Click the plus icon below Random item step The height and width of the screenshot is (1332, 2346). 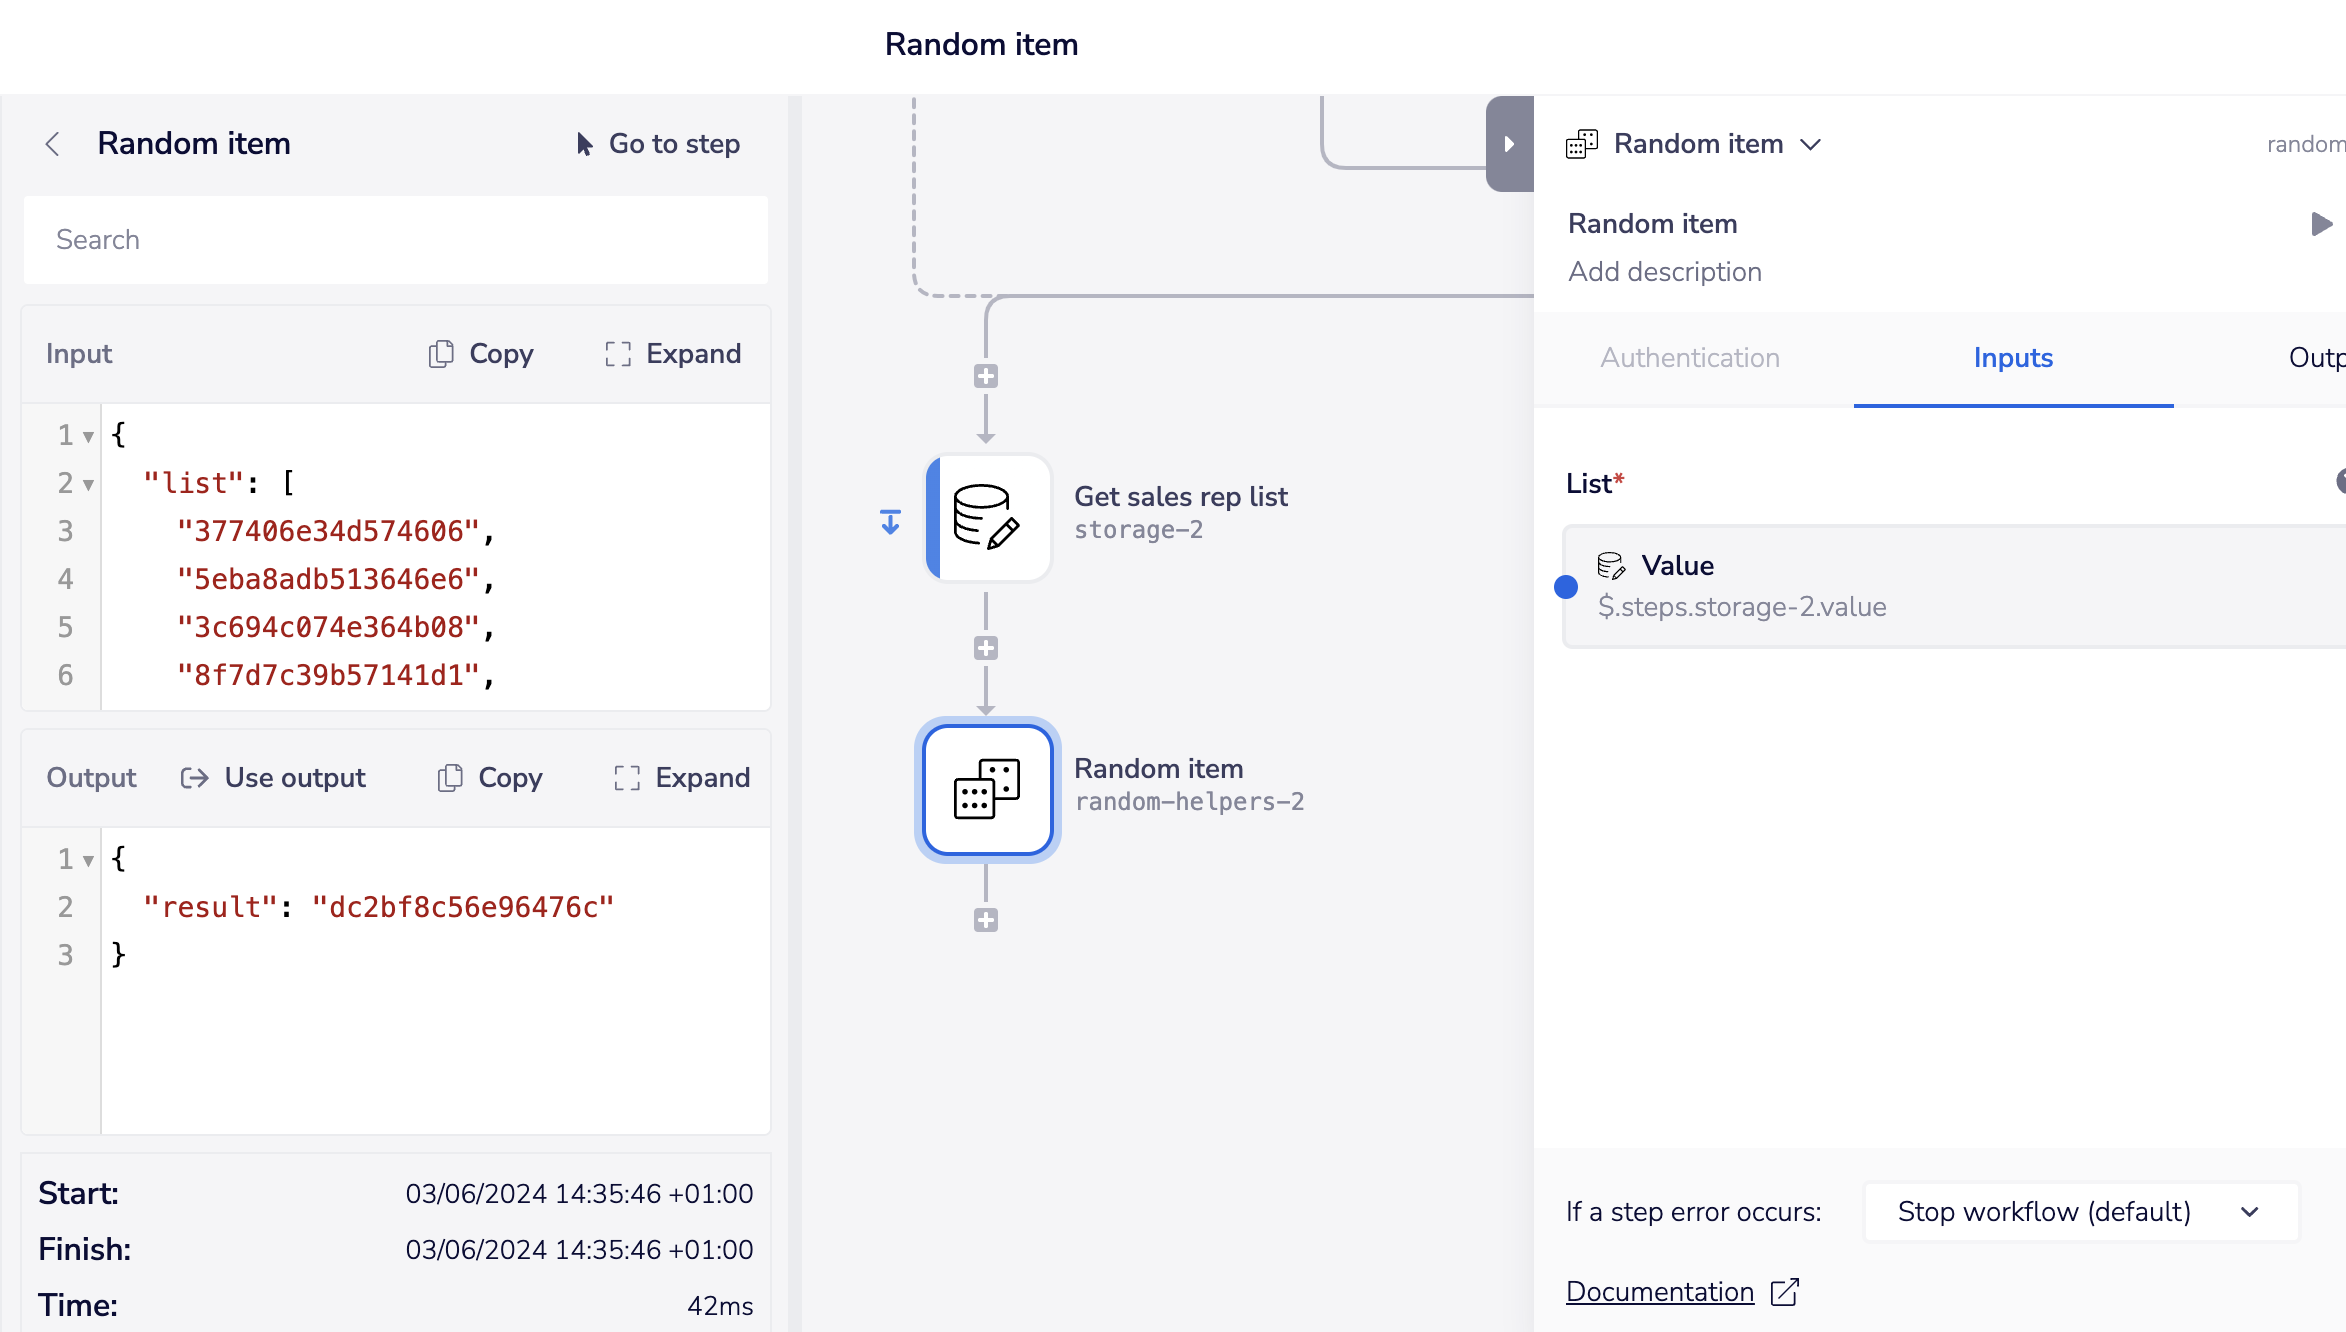[x=986, y=920]
